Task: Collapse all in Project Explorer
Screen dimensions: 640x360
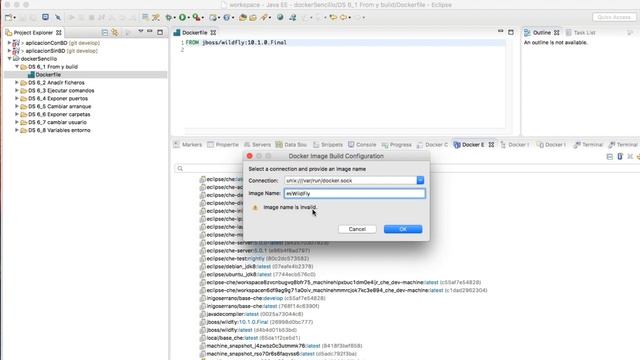Action: pos(105,32)
